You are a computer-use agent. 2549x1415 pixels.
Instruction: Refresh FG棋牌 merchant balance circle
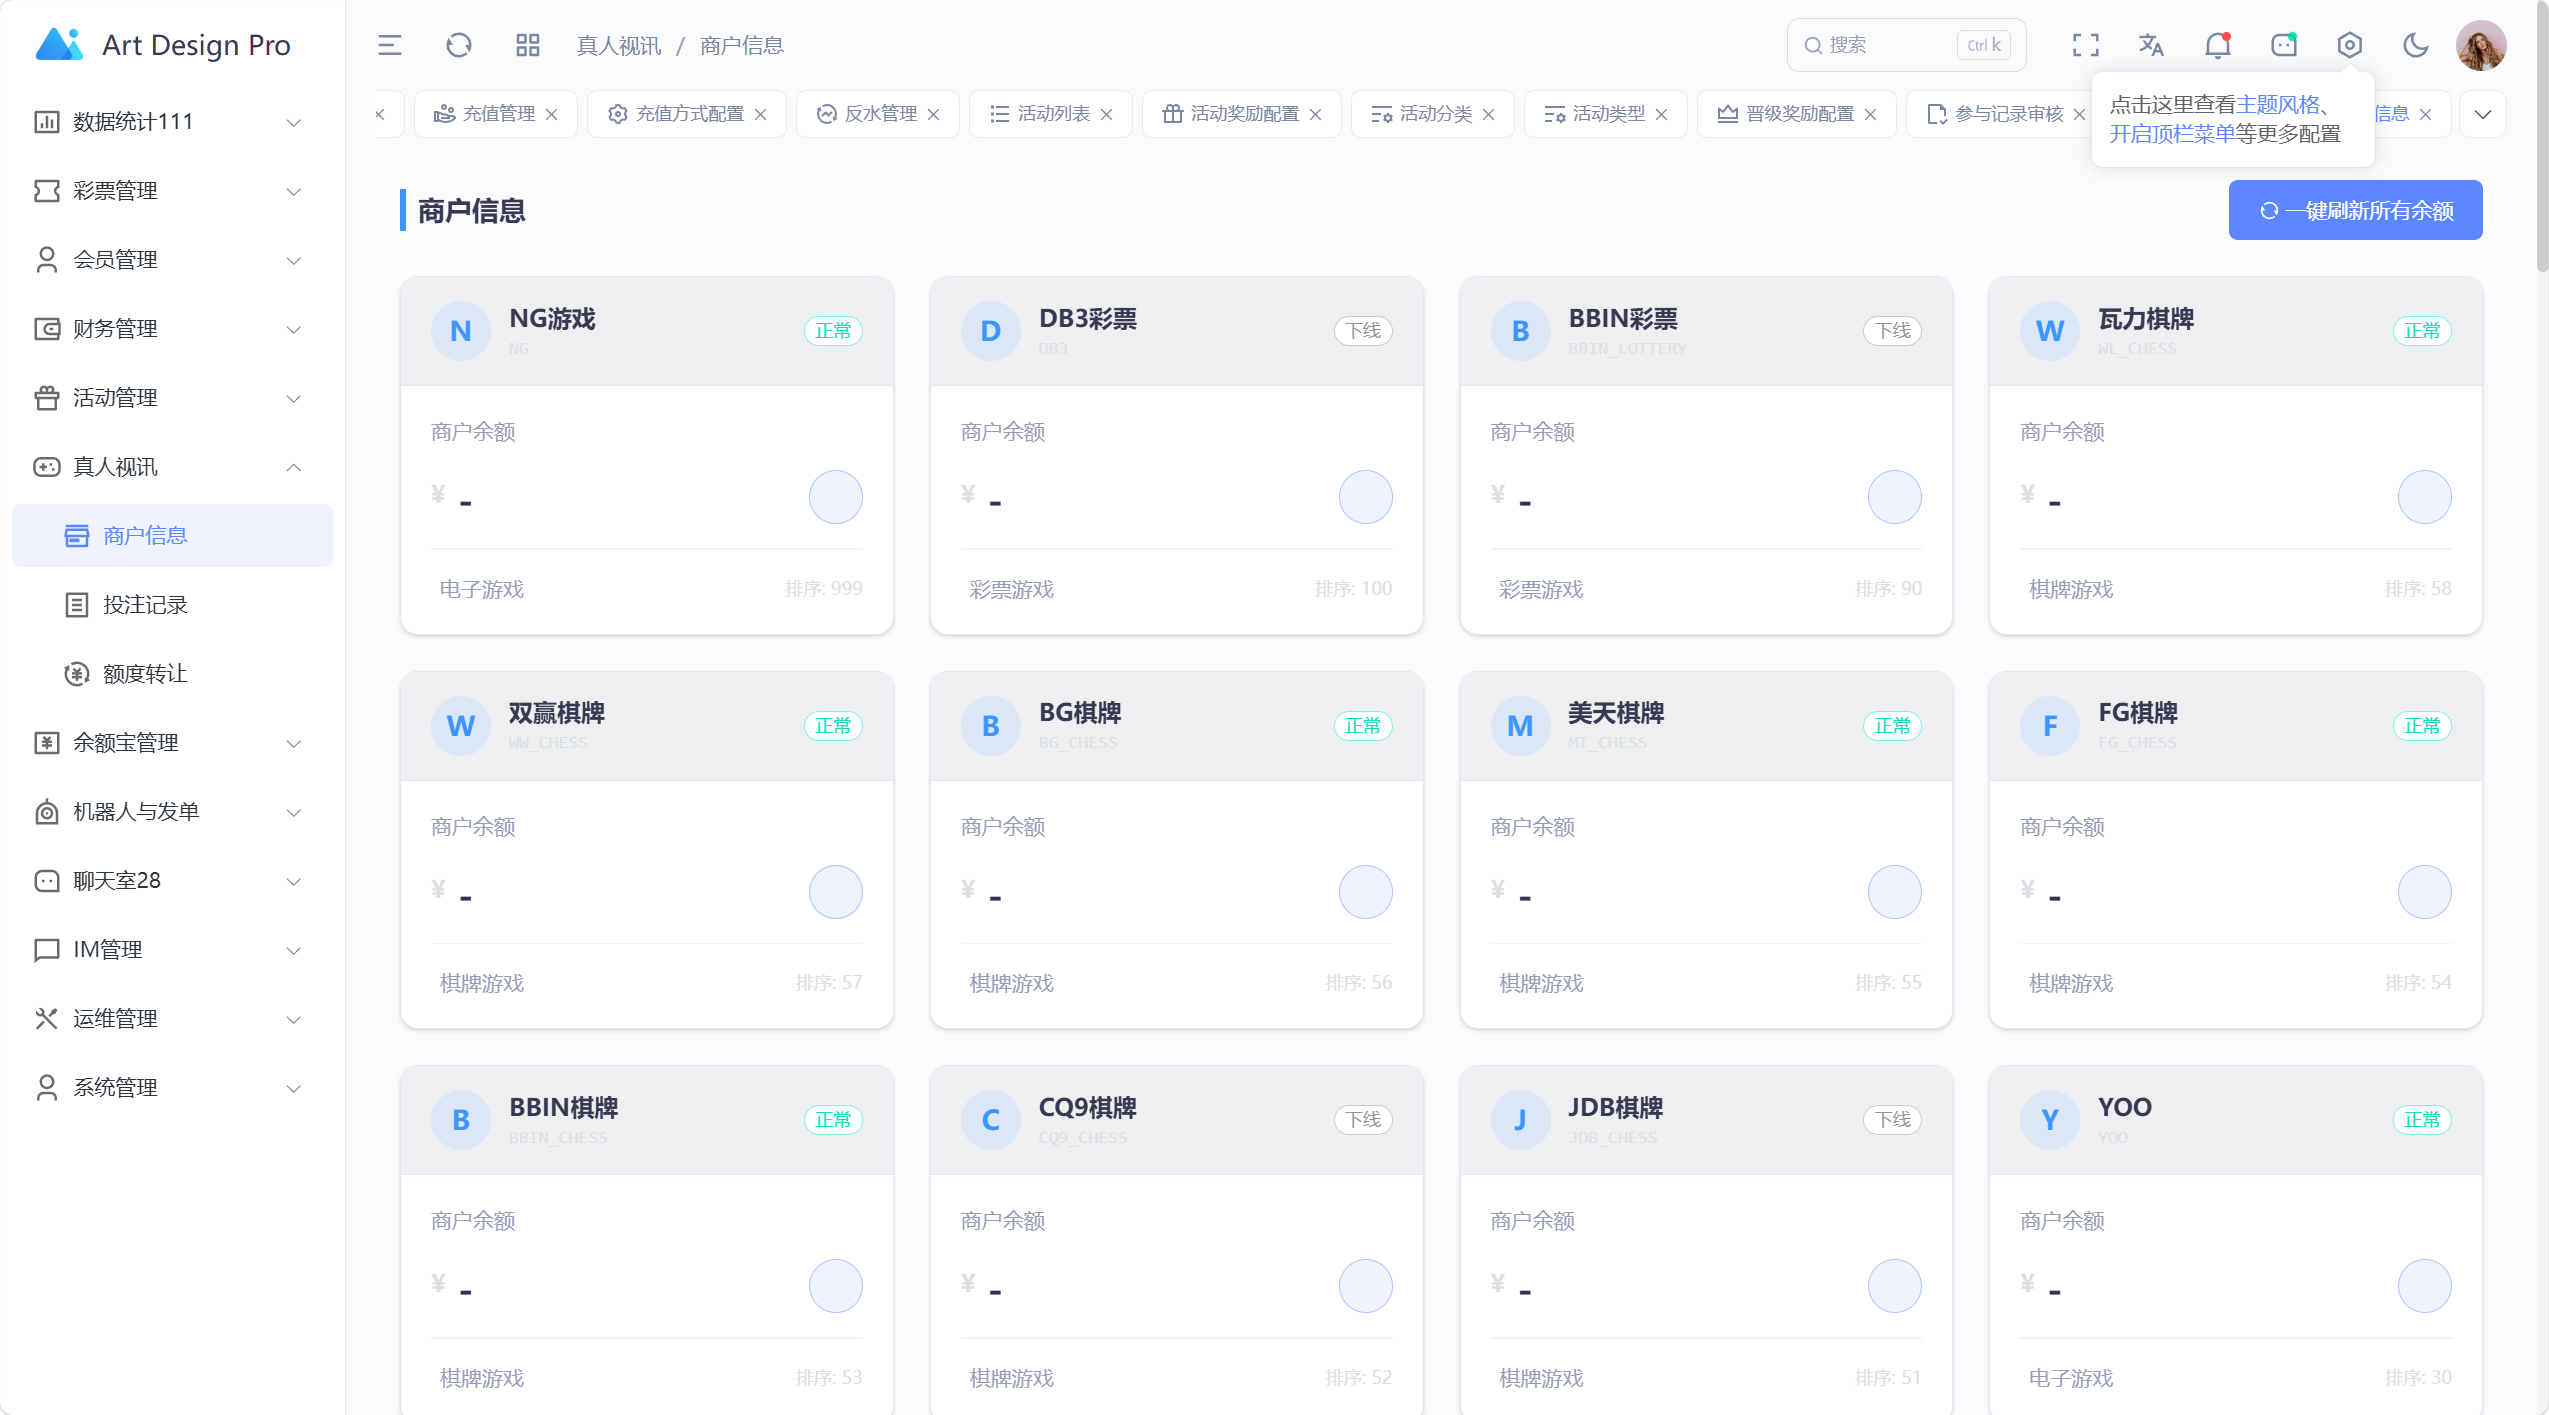click(x=2424, y=892)
